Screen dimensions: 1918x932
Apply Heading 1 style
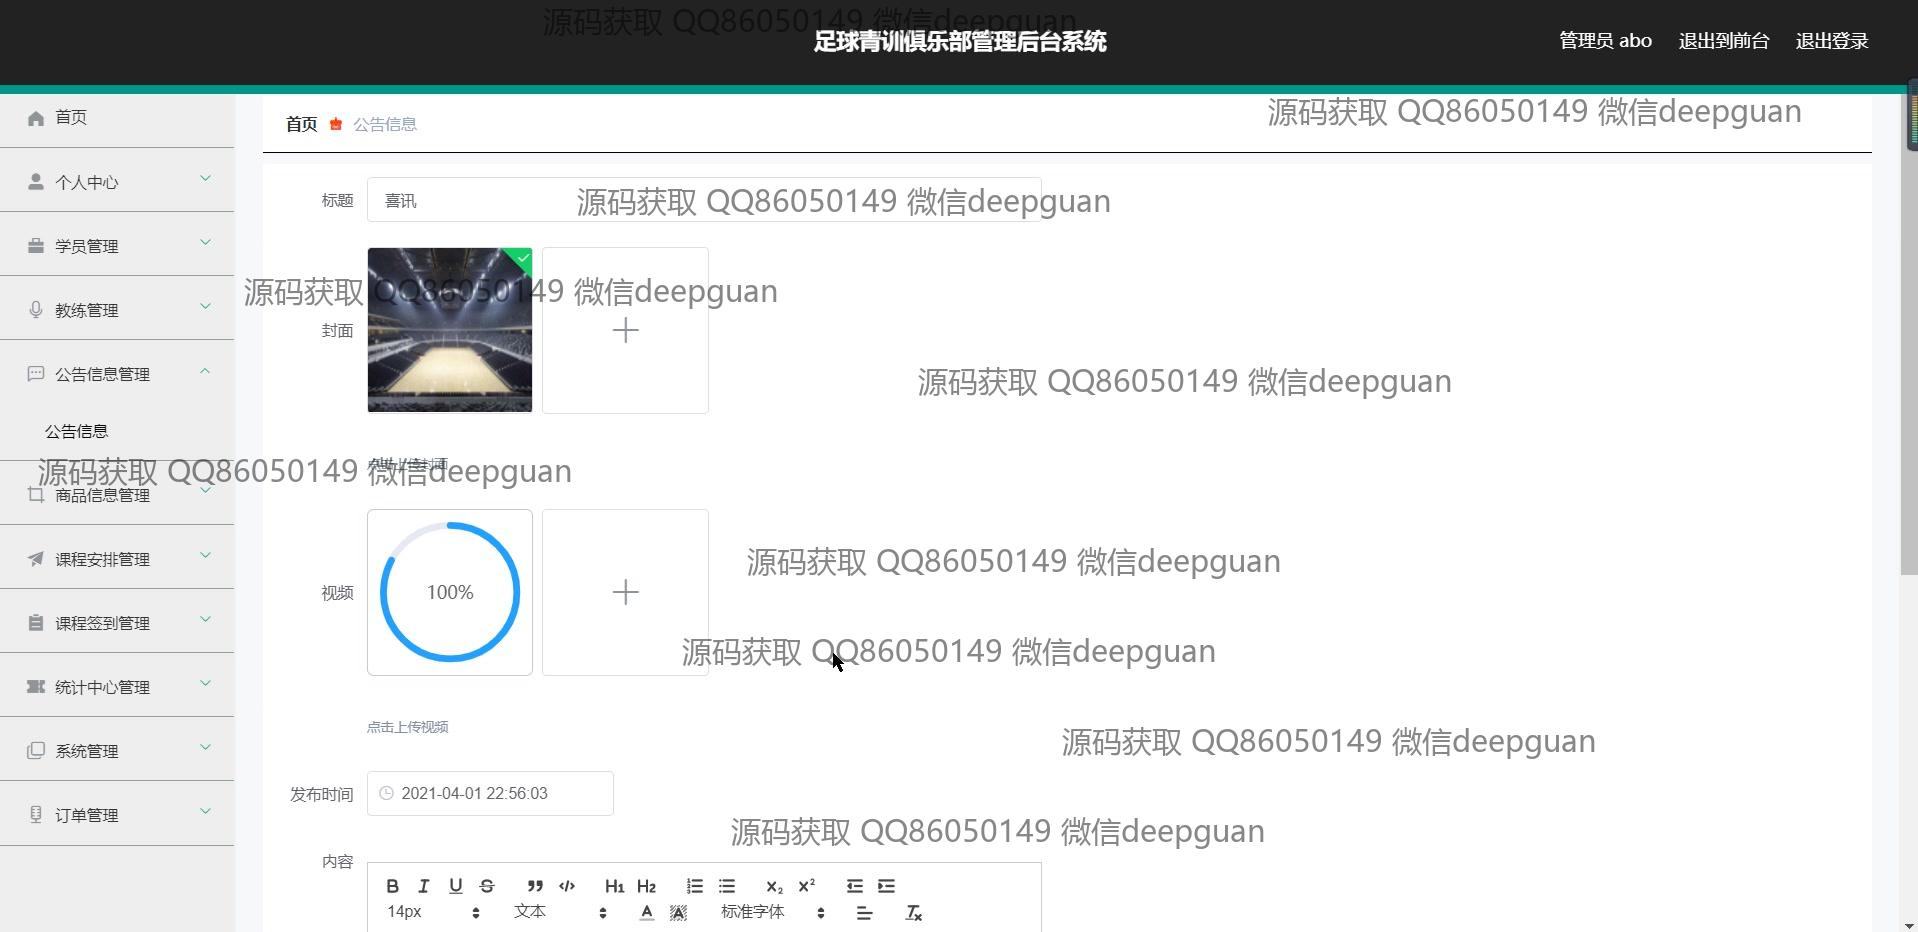(x=614, y=886)
